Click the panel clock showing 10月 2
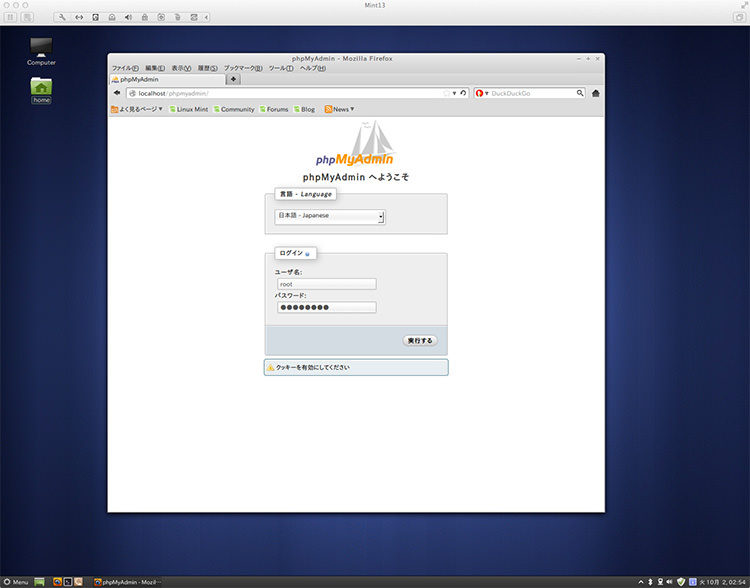 [x=723, y=582]
